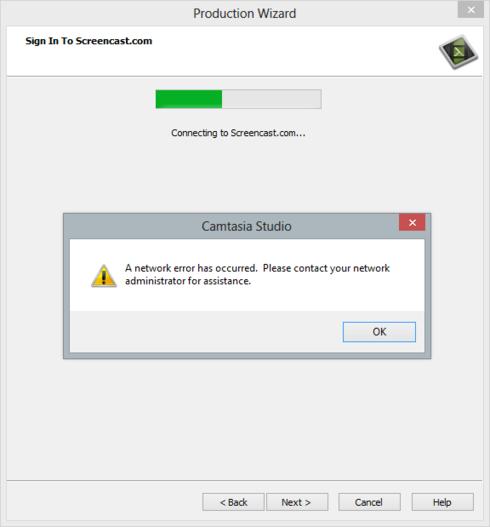Cancel the Production Wizard

(x=369, y=502)
